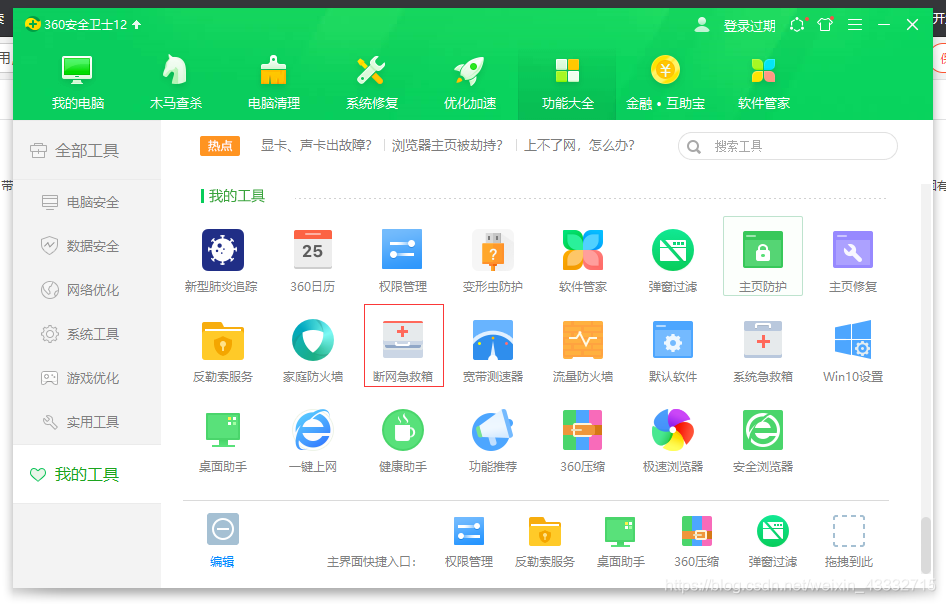Open the 浏览器主页被劫持? hot link
946x604 pixels.
point(447,145)
